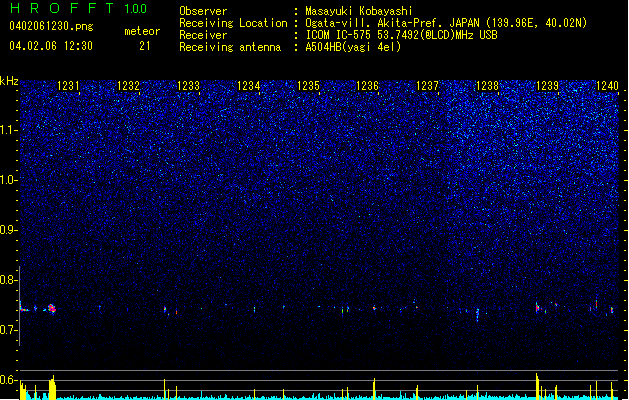Screen dimensions: 629x400
Task: Click the 1237 time marker
Action: [x=428, y=86]
